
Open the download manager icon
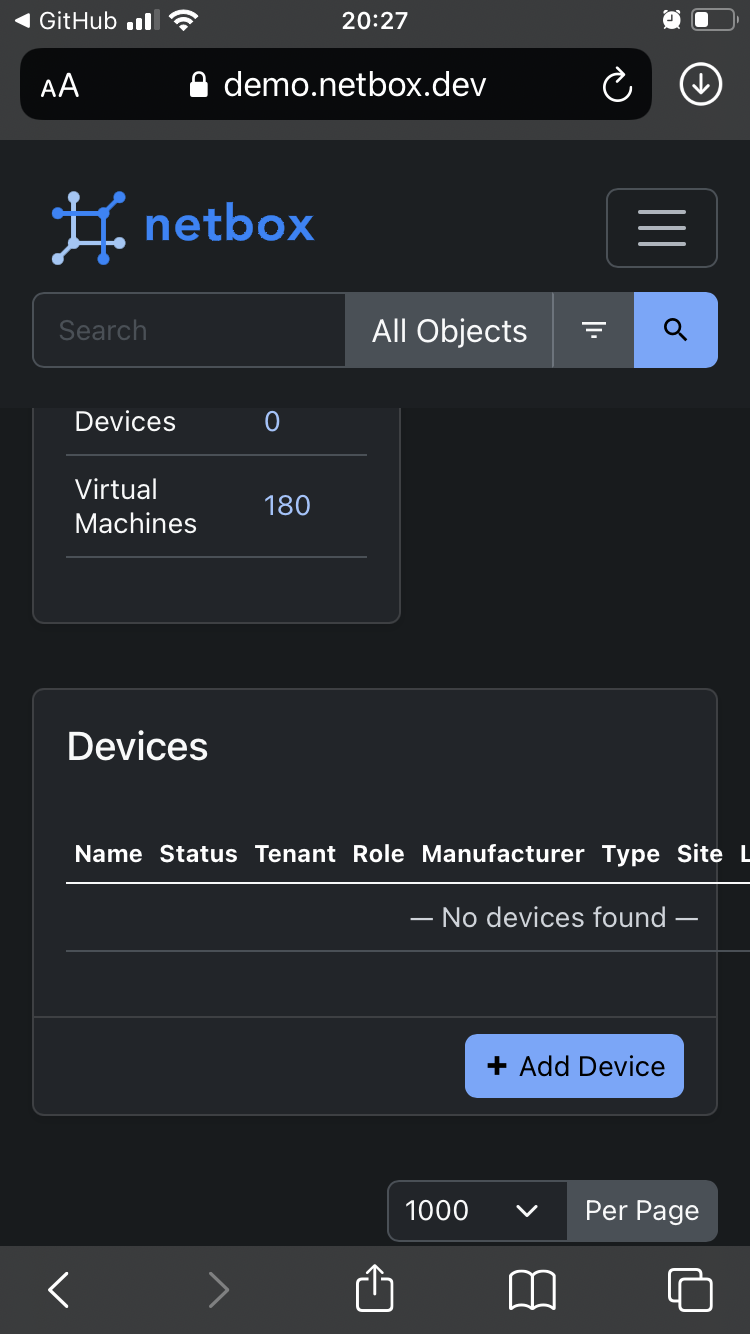[x=700, y=84]
